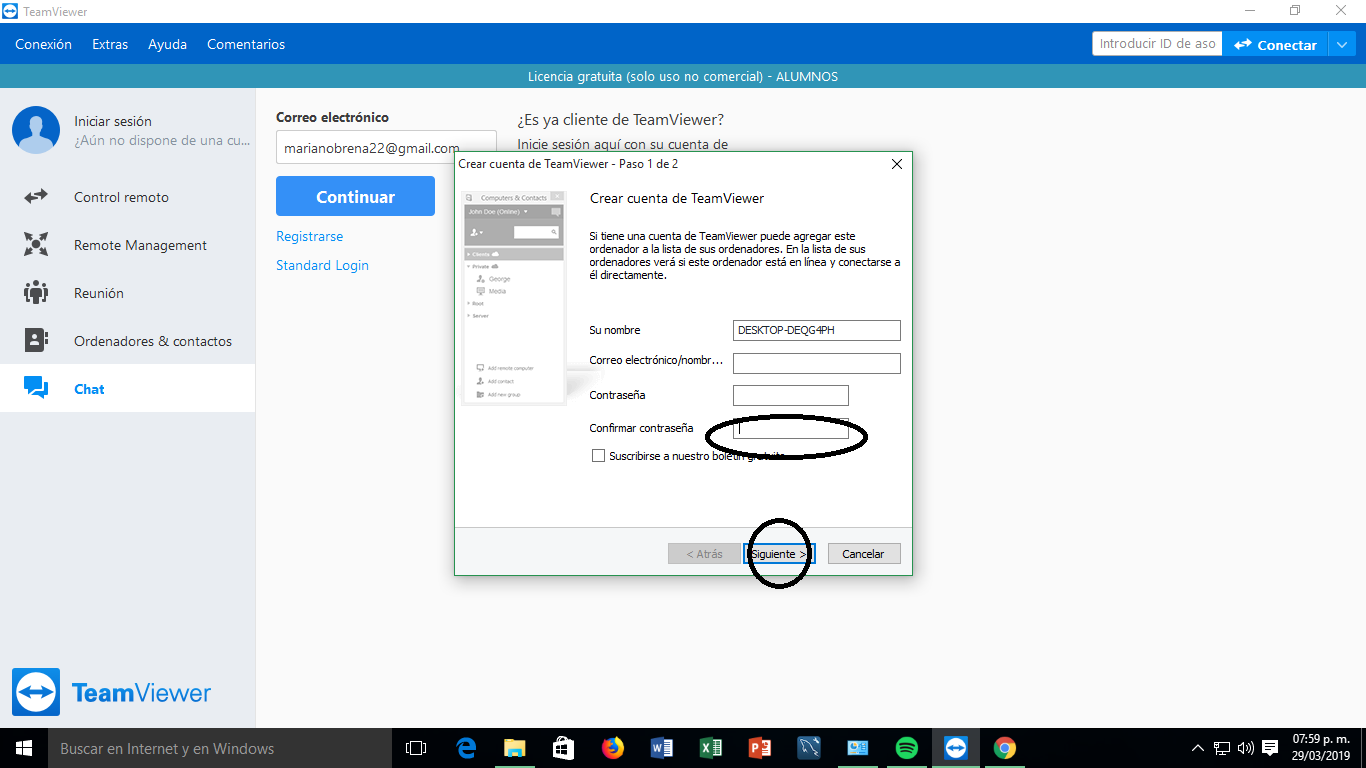Click the Siguiente button
The image size is (1366, 768).
tap(780, 553)
